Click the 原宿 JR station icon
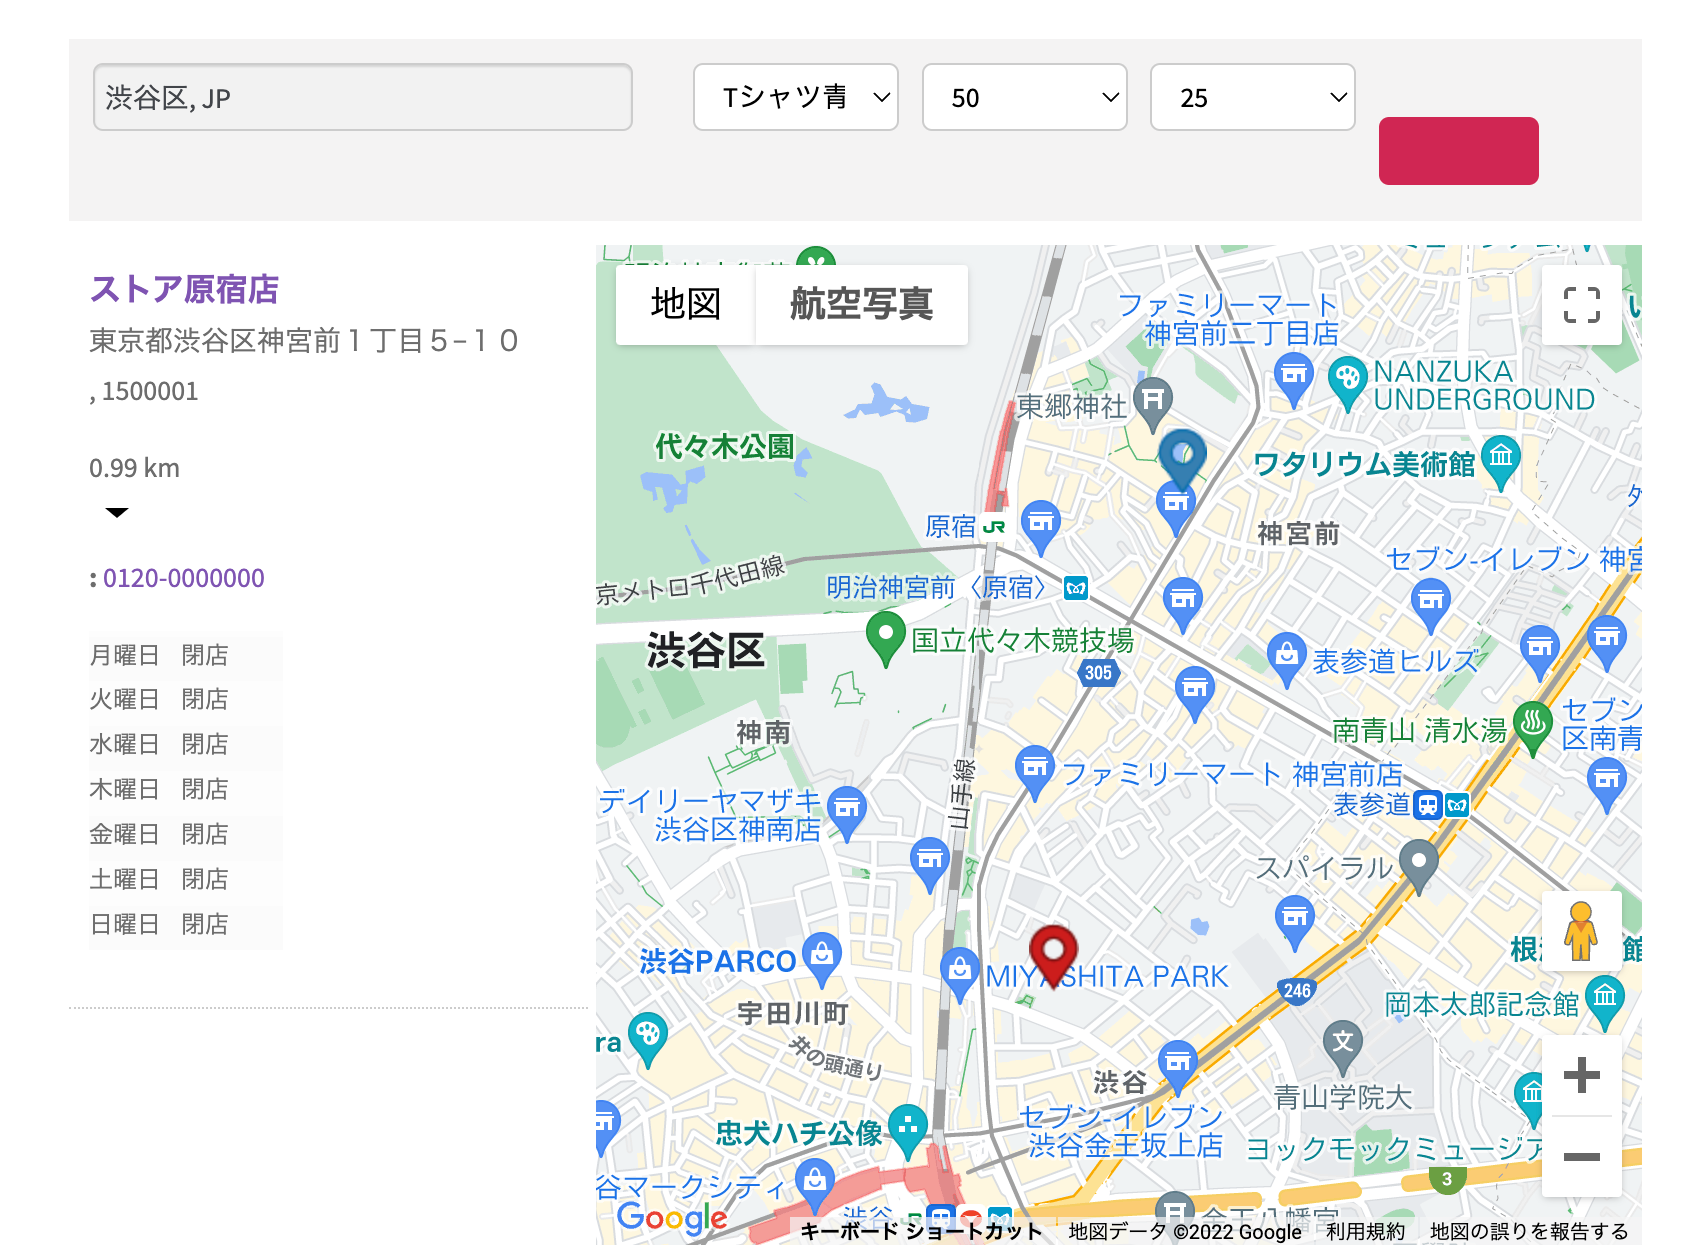The image size is (1688, 1250). 993,526
